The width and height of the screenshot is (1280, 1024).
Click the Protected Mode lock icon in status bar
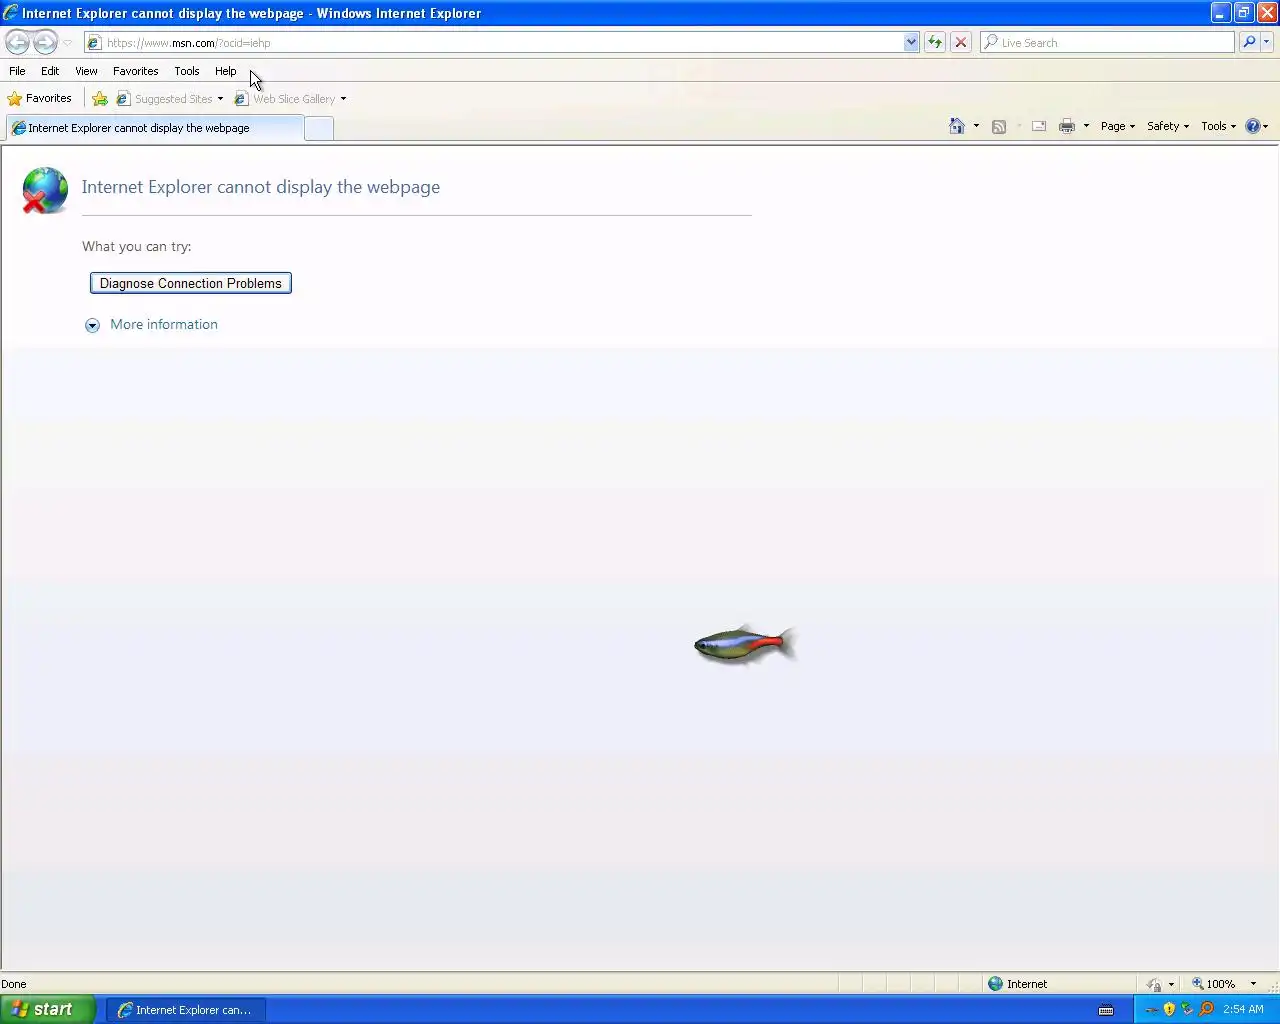point(1154,984)
